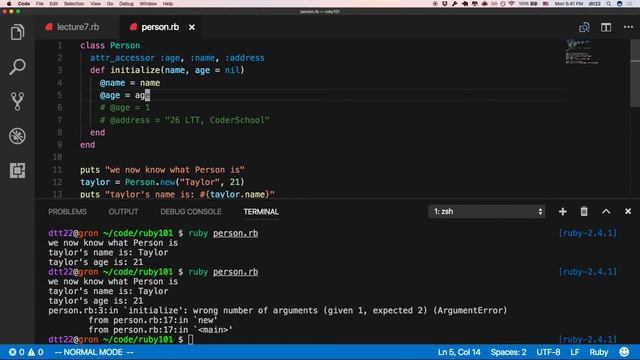Screen dimensions: 640x360
Task: Click the Person.new("Taylor", 21) line
Action: coord(162,182)
